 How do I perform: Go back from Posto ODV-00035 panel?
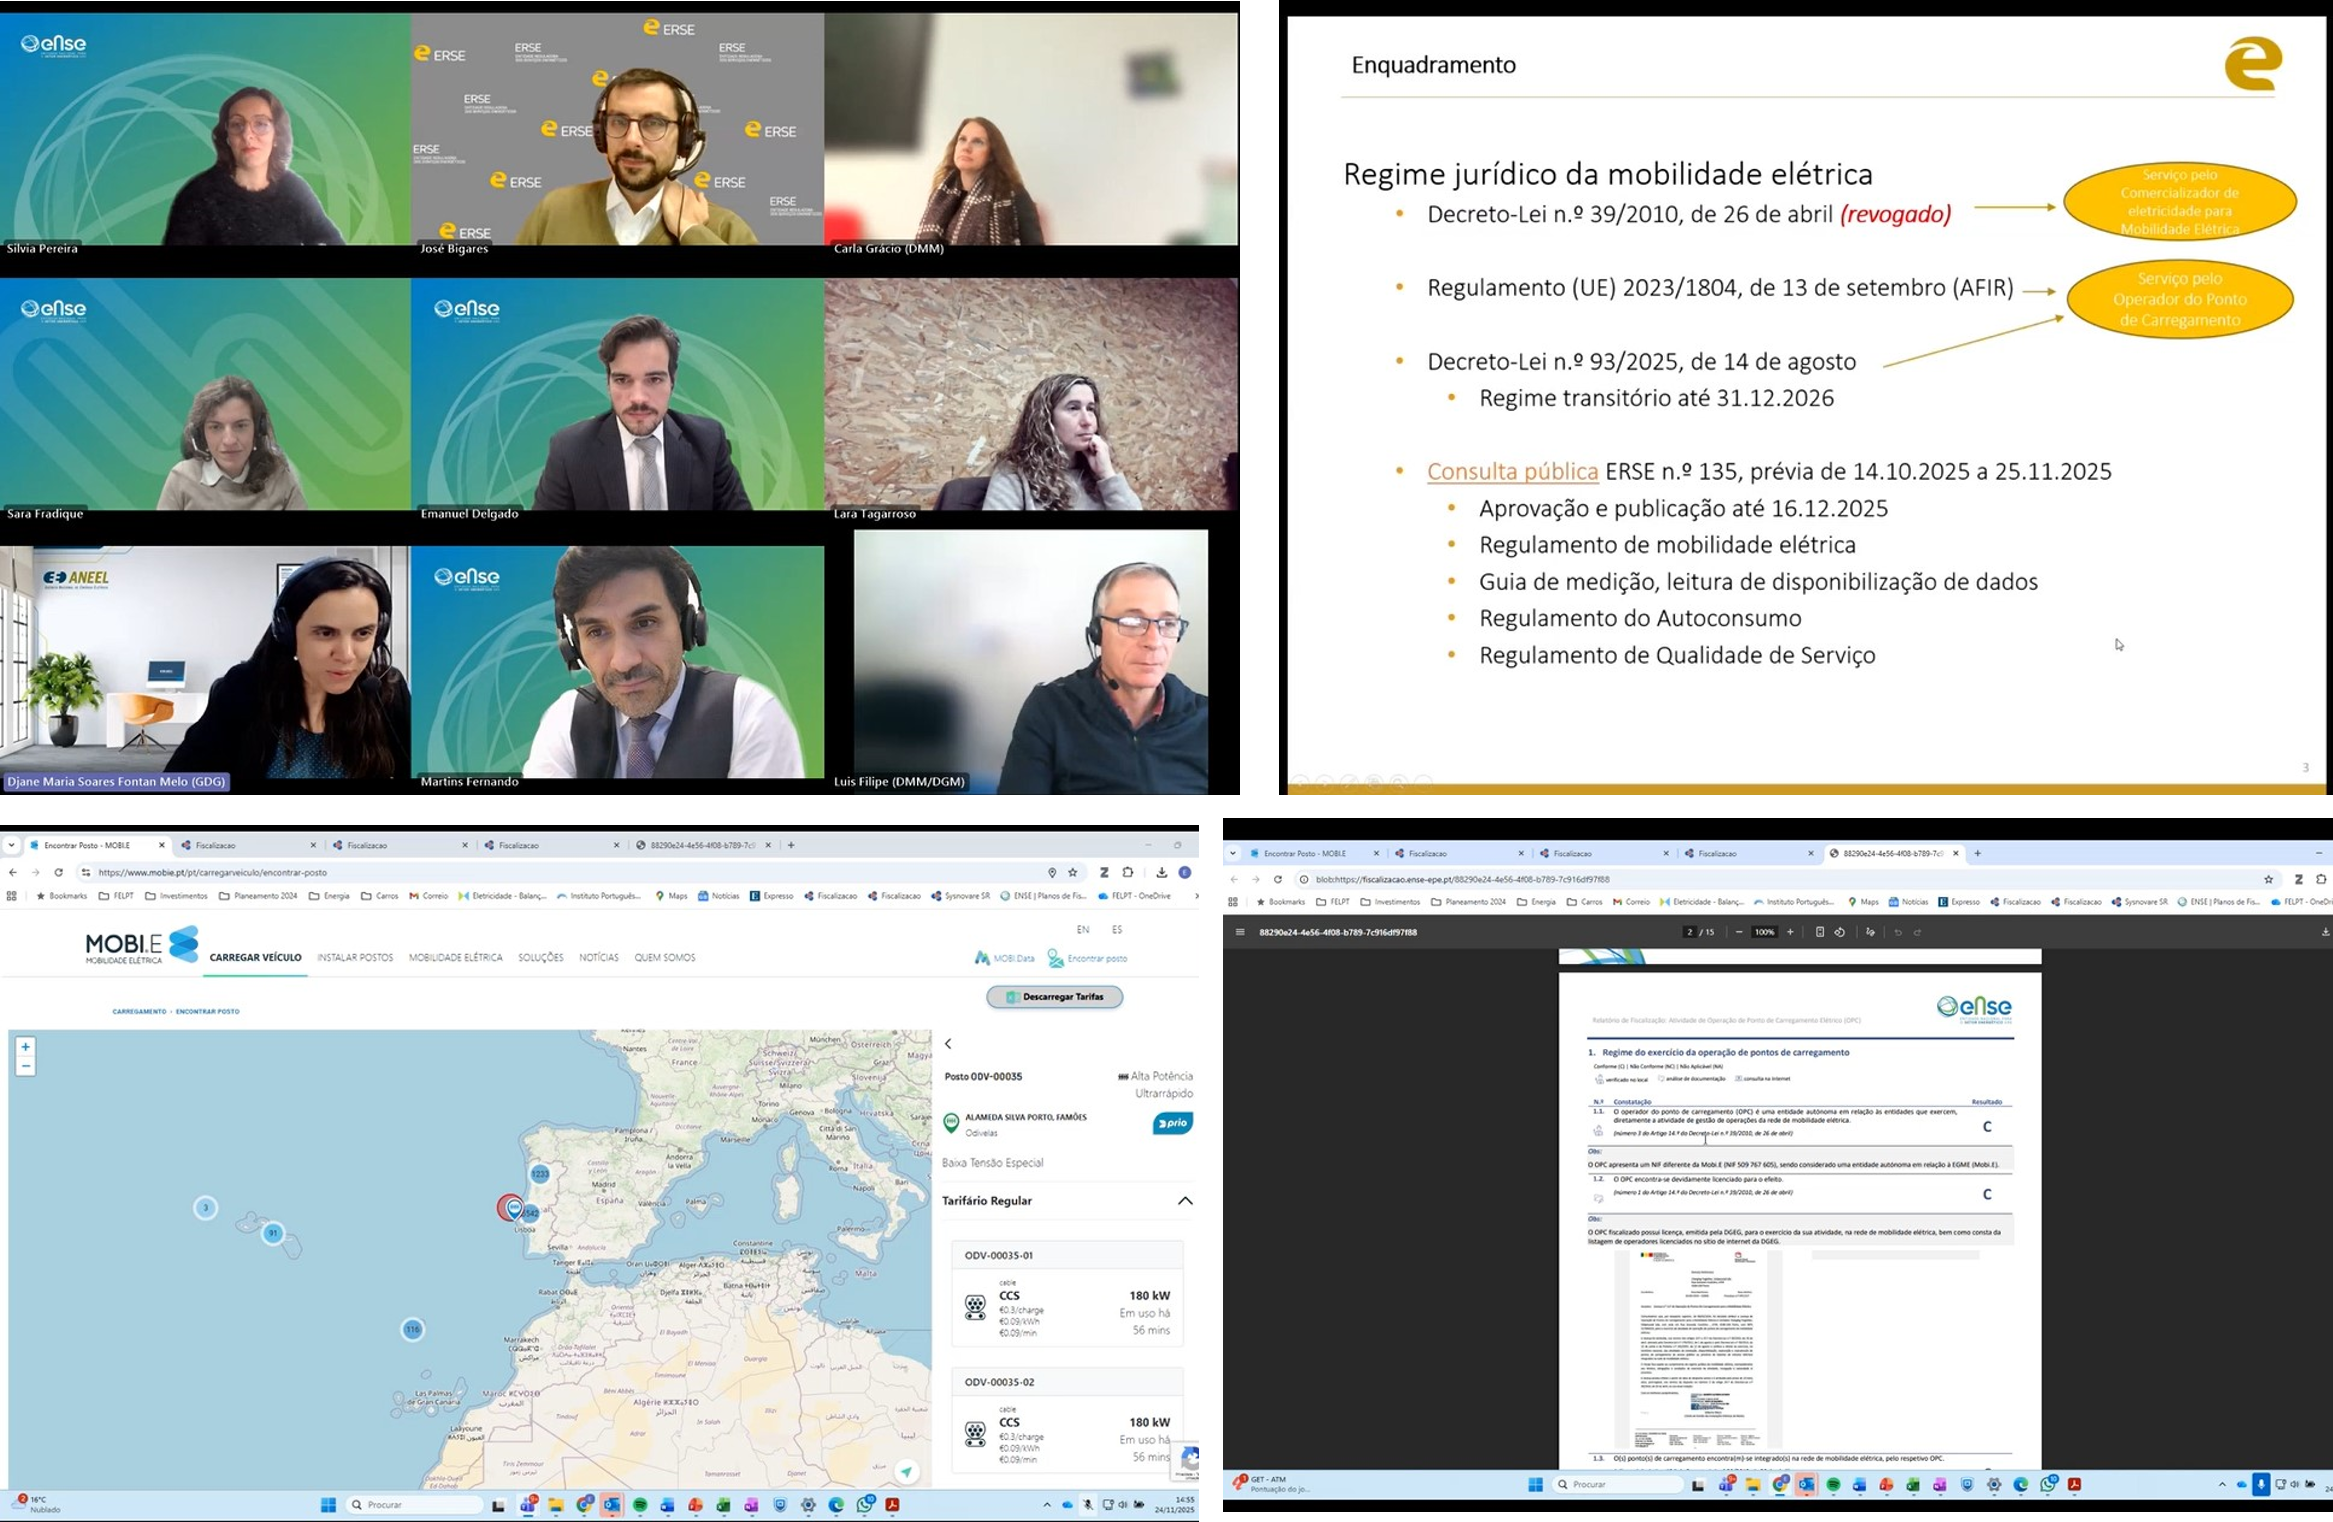pyautogui.click(x=948, y=1043)
